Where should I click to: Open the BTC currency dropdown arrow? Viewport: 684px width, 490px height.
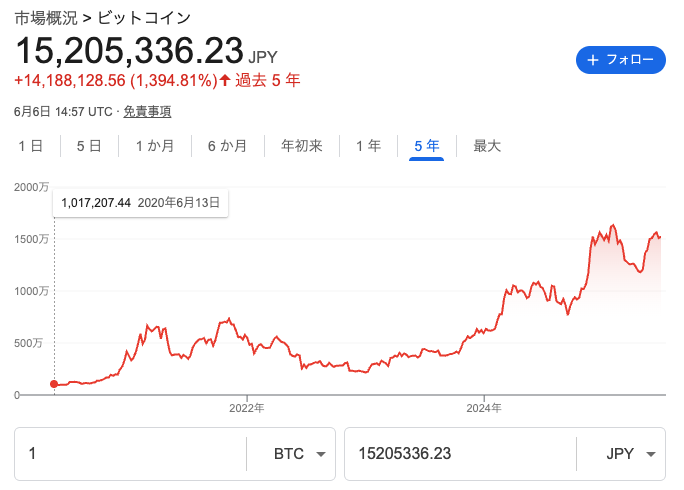321,454
